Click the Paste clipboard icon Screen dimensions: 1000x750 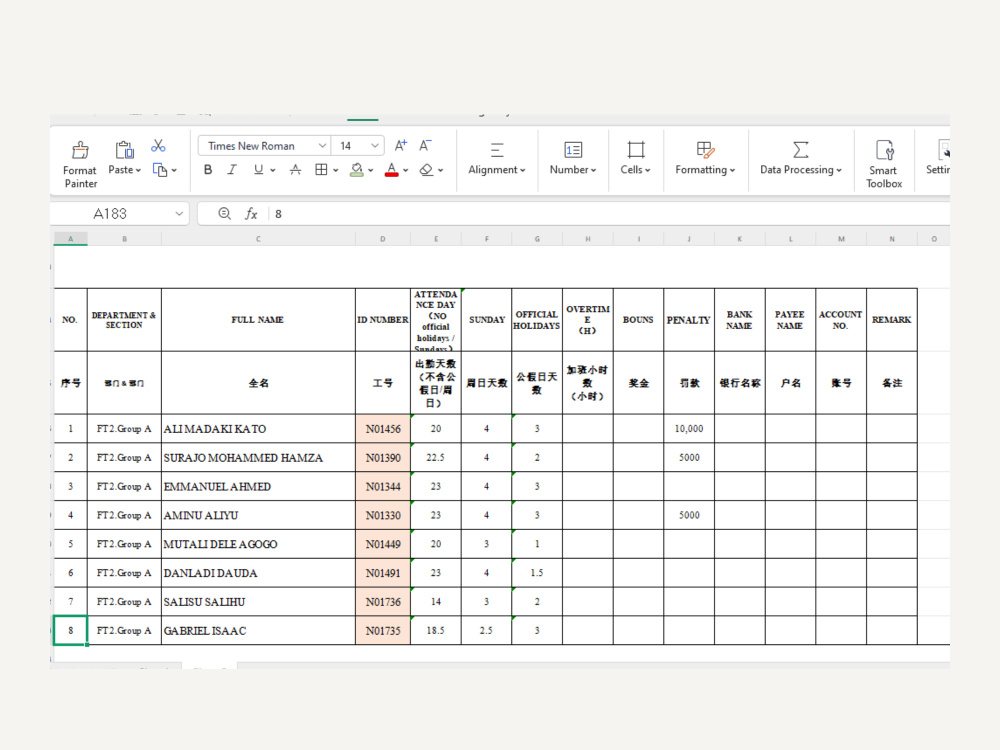tap(124, 150)
